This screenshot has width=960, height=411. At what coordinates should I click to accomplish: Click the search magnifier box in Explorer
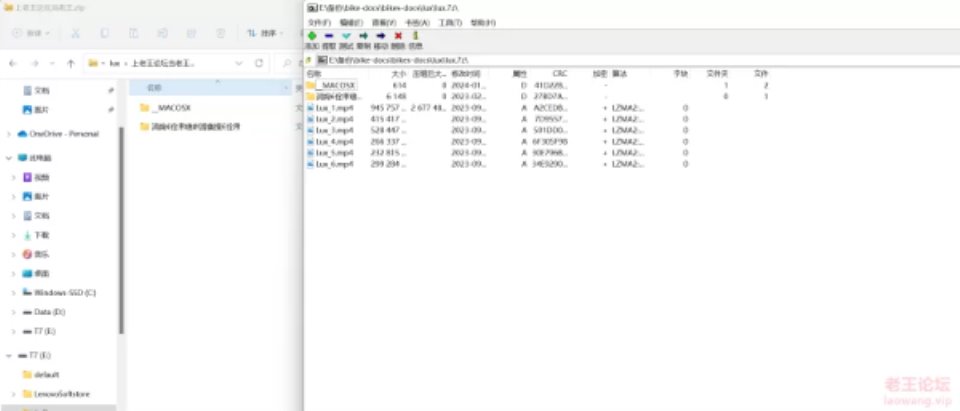pyautogui.click(x=288, y=63)
